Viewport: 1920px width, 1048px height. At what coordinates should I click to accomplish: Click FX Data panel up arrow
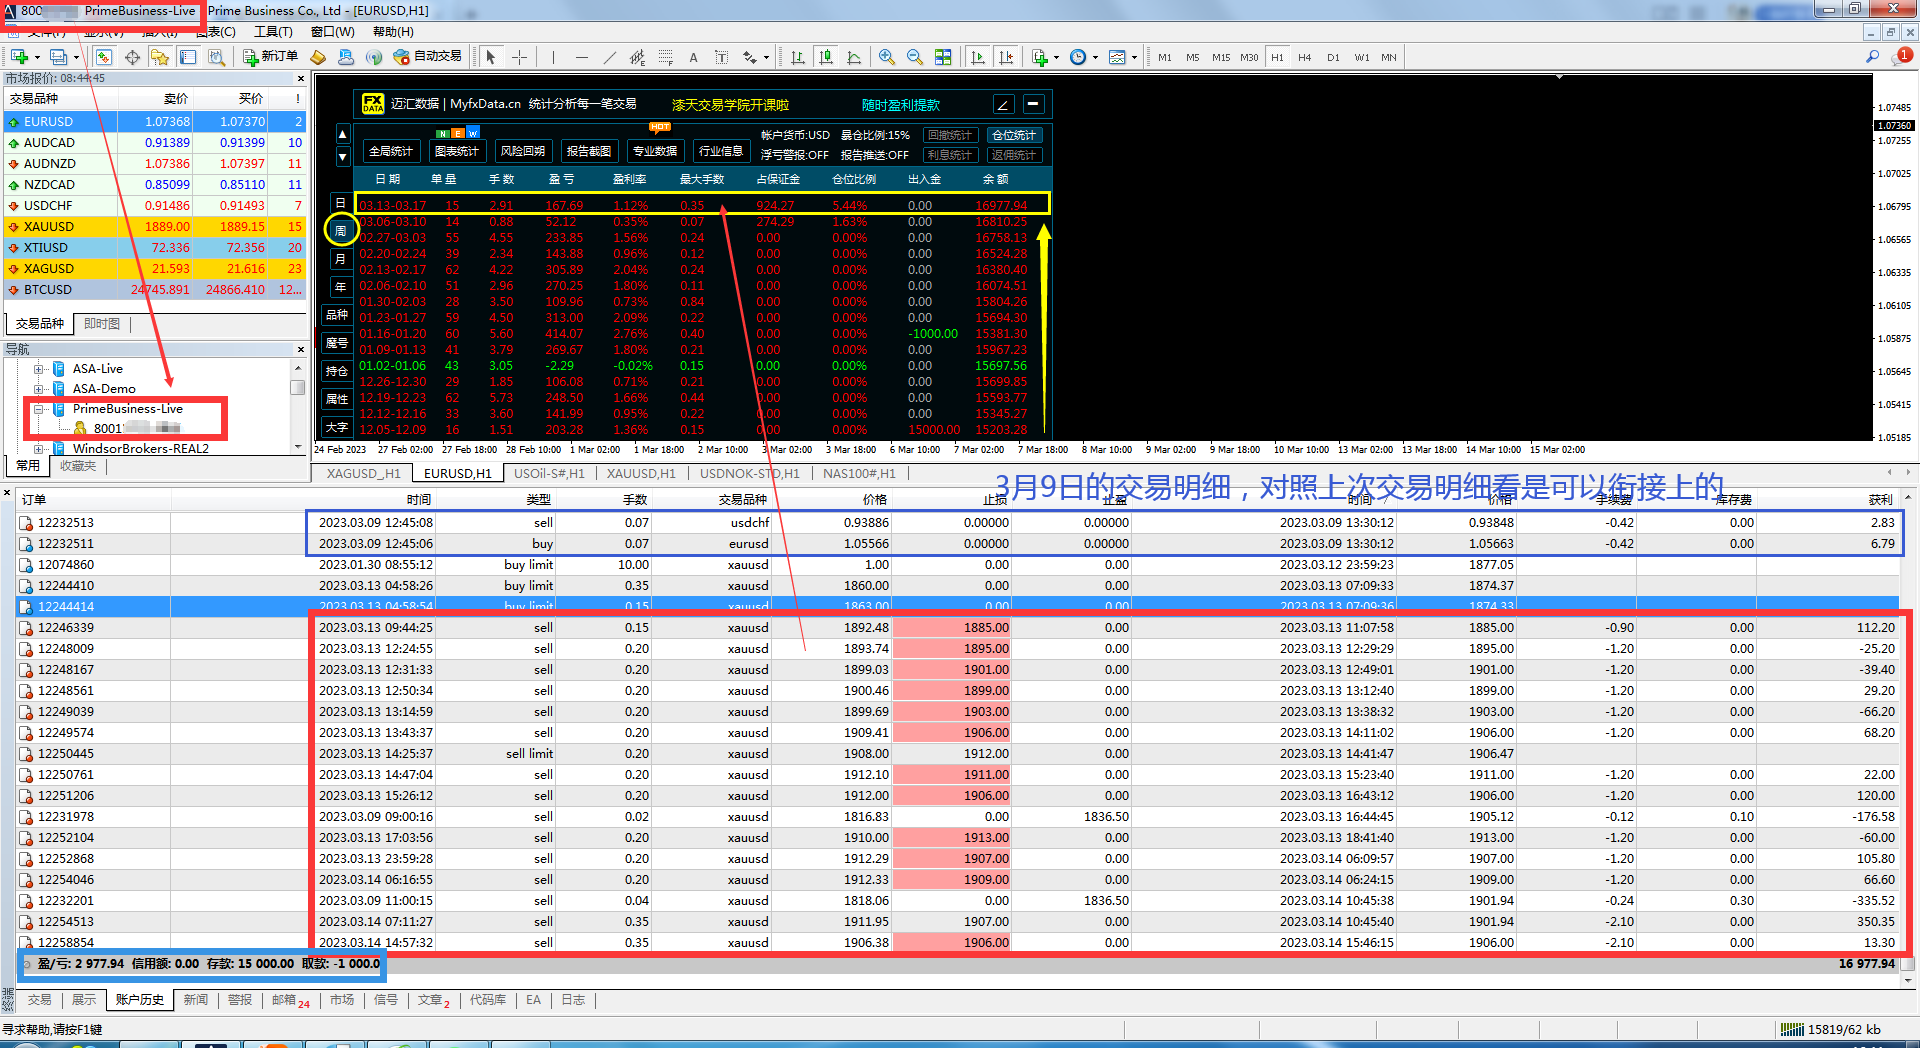click(x=342, y=134)
